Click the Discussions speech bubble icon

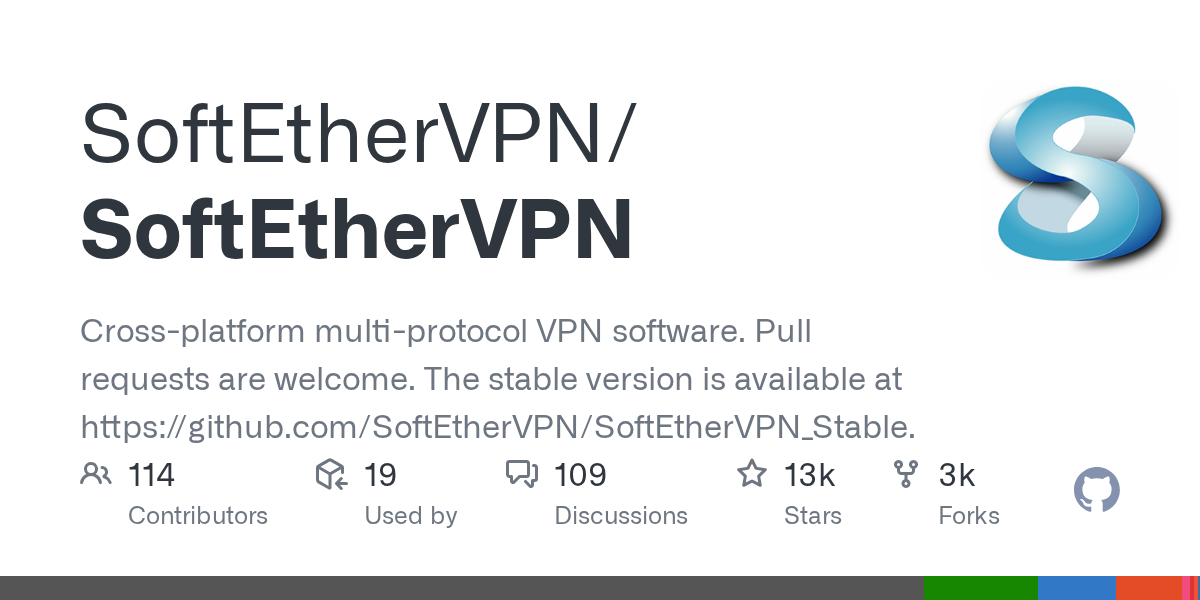click(522, 474)
